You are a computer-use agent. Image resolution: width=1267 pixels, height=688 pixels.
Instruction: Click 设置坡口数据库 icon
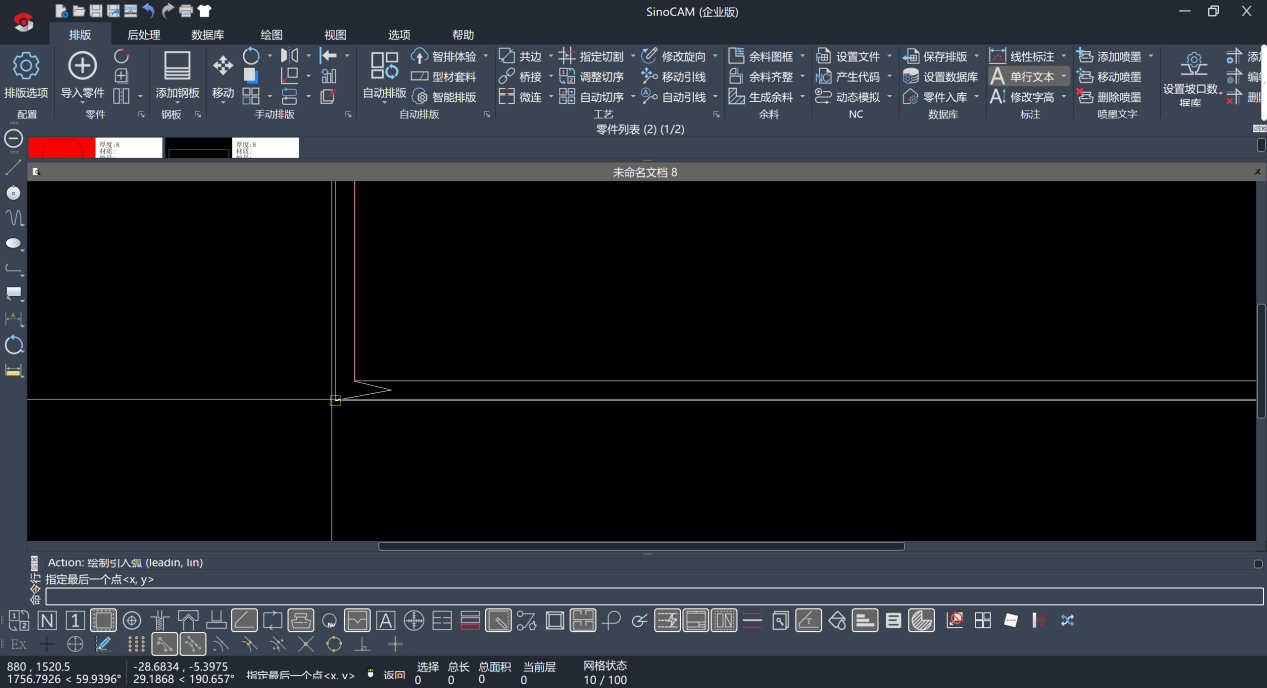(x=1193, y=66)
